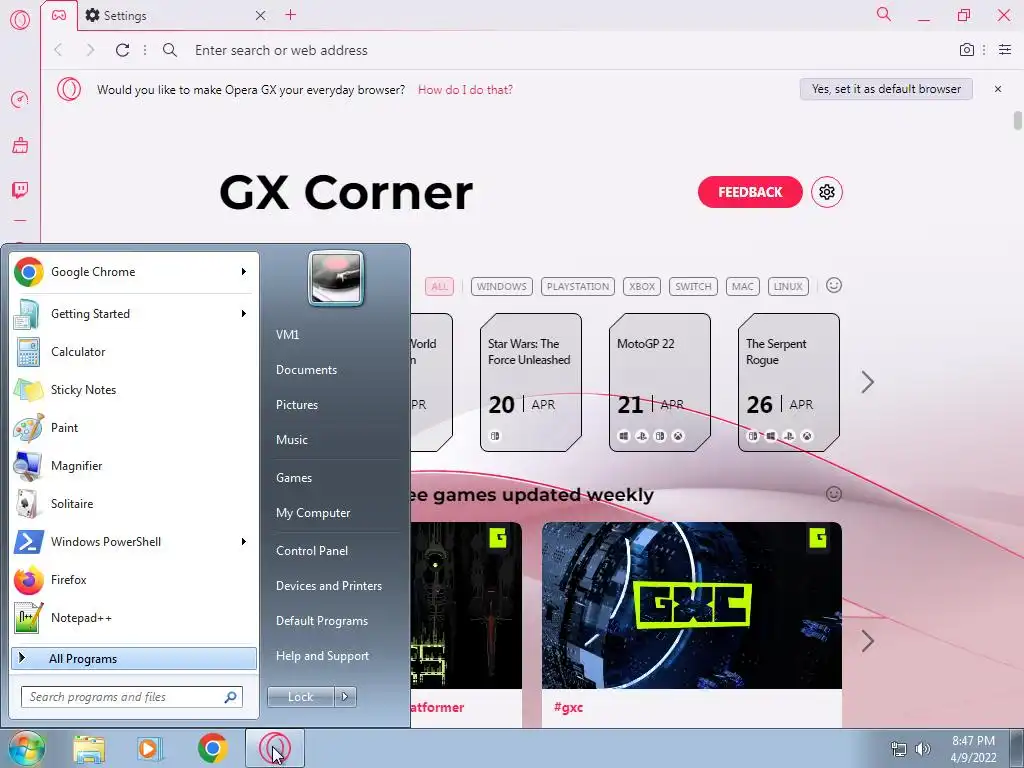Expand All Programs list
1024x768 pixels.
[x=133, y=658]
